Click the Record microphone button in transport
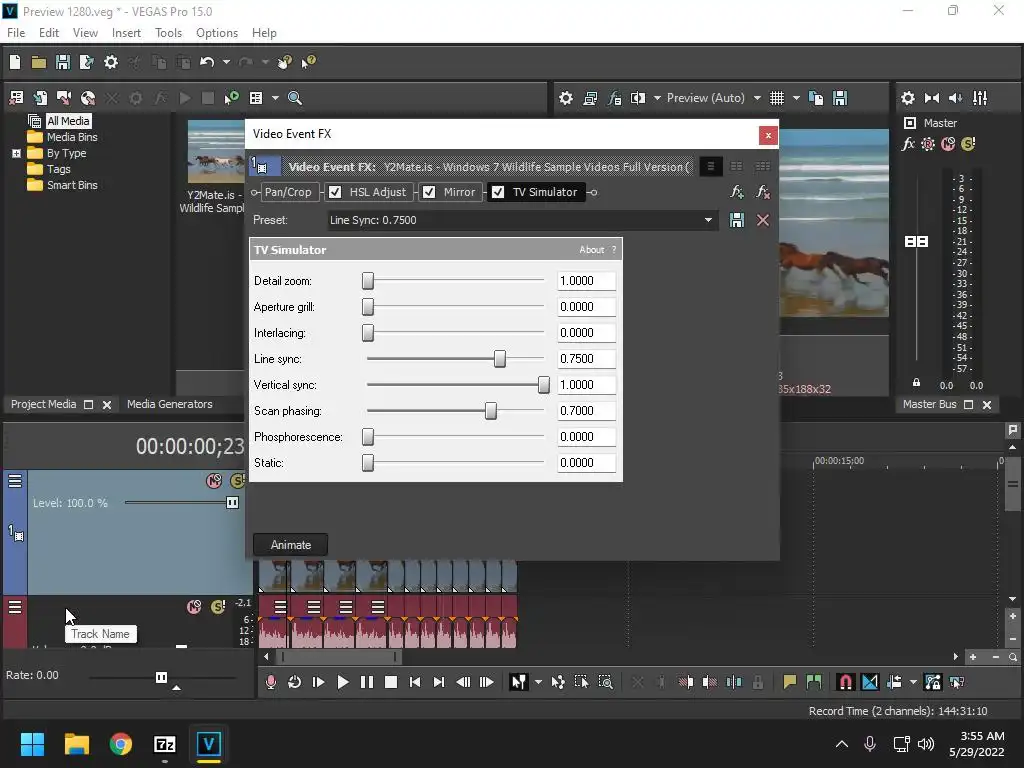The height and width of the screenshot is (768, 1024). point(270,682)
